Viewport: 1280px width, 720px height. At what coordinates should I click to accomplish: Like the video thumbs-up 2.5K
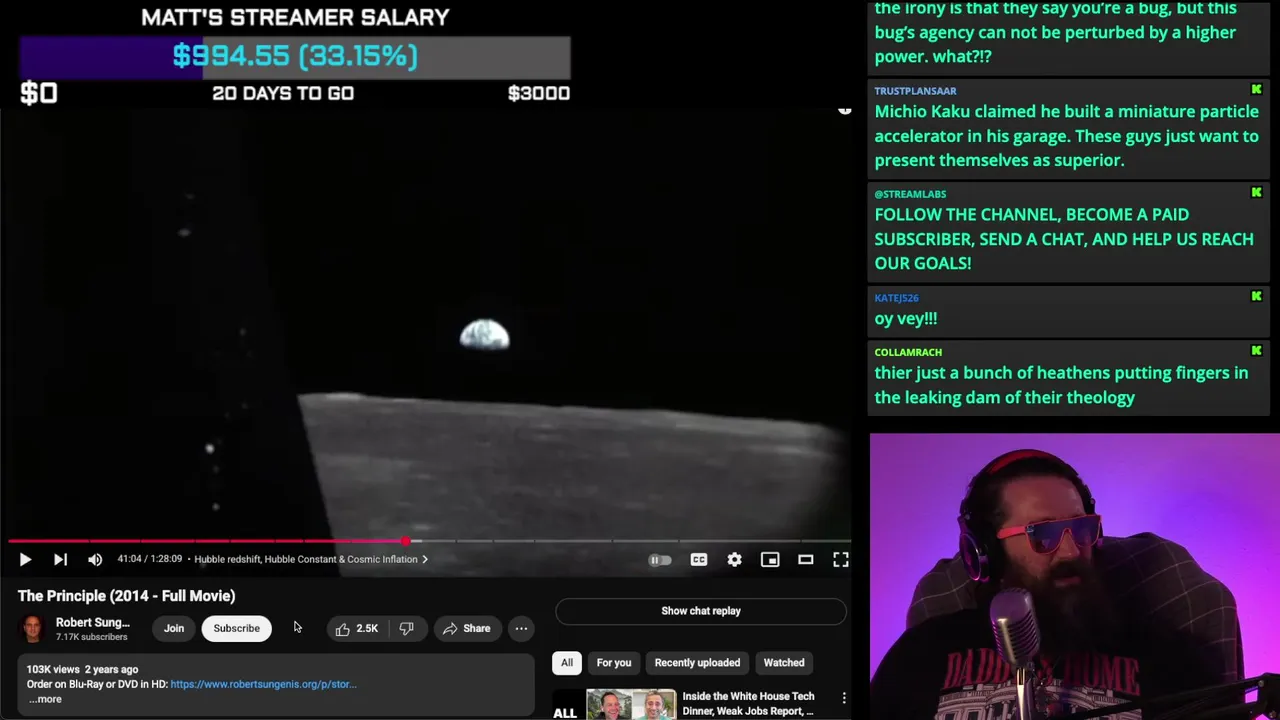(x=357, y=628)
